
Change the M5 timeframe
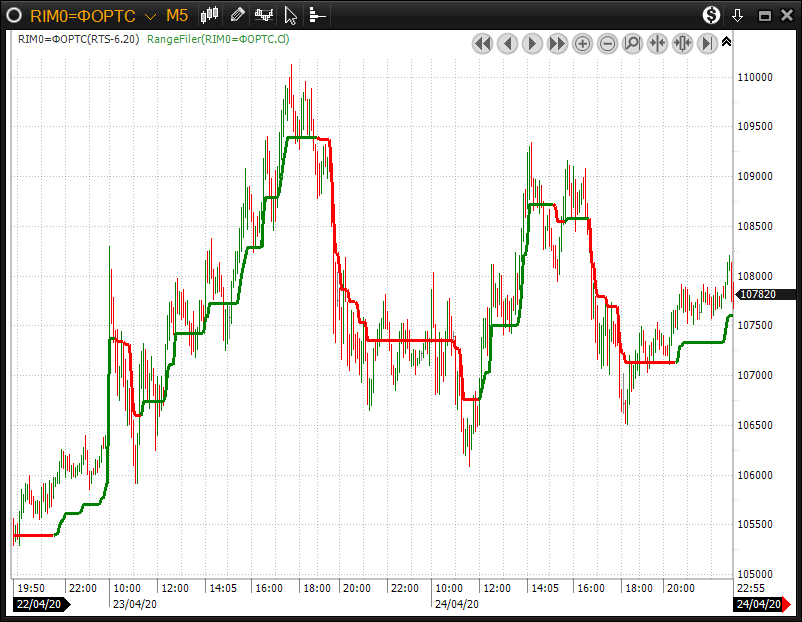tap(176, 15)
